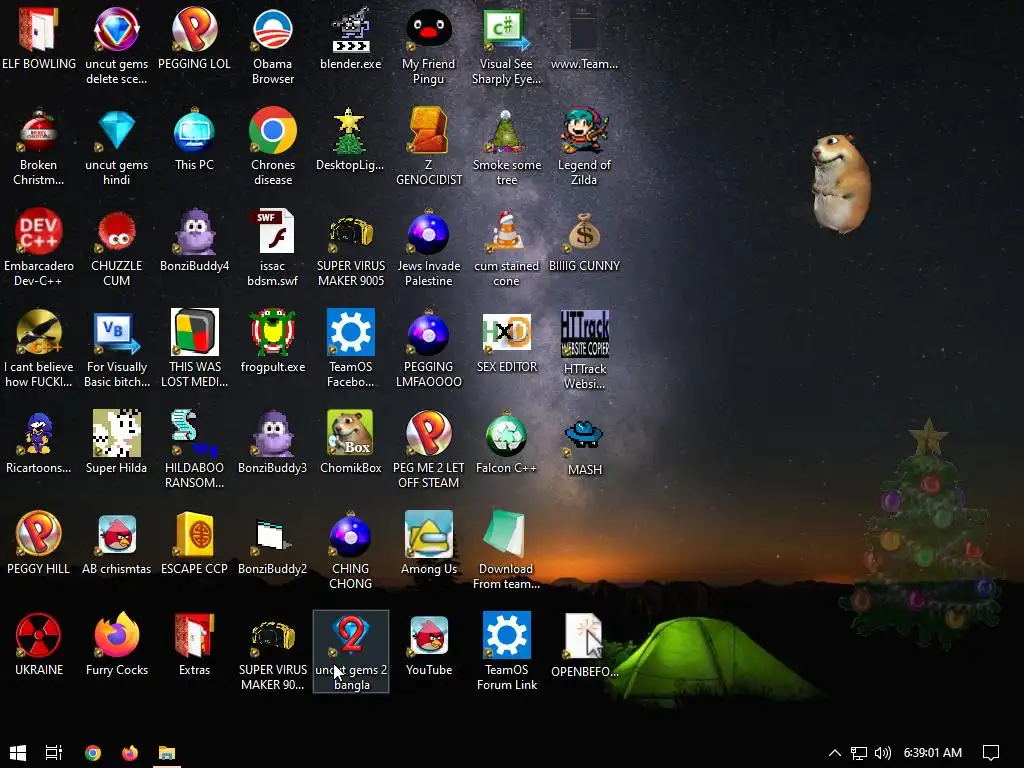This screenshot has width=1024, height=768.
Task: Click the BonziBuddy2 icon
Action: coord(272,536)
